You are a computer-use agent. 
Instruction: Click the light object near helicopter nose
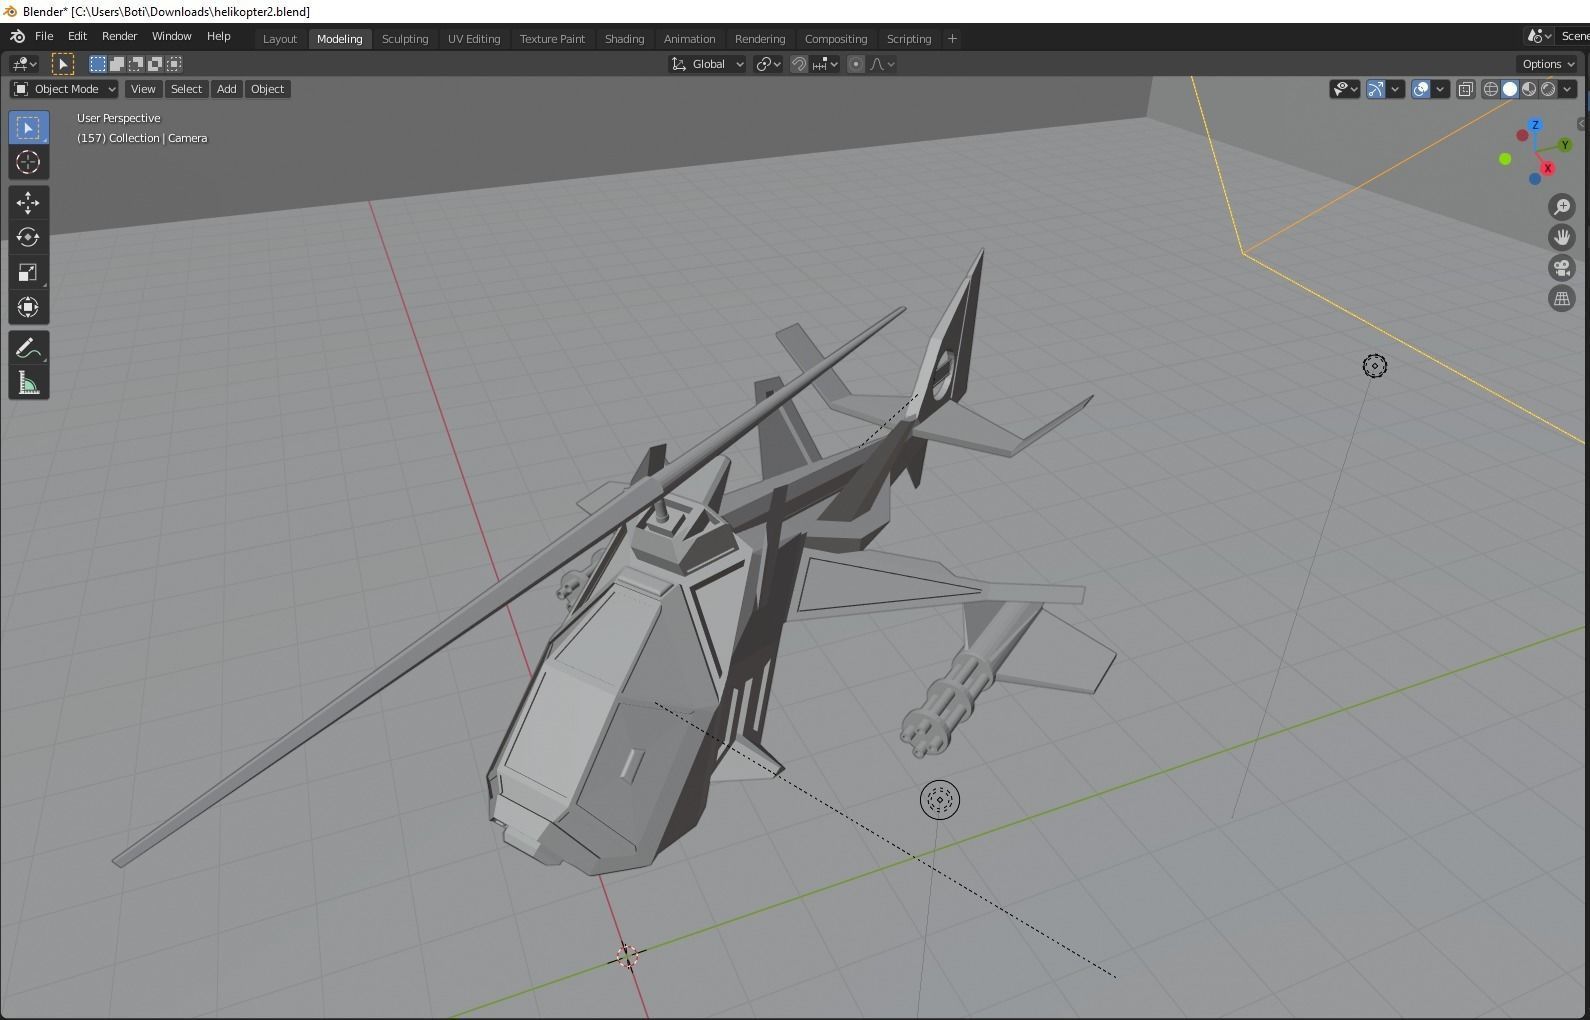point(939,800)
